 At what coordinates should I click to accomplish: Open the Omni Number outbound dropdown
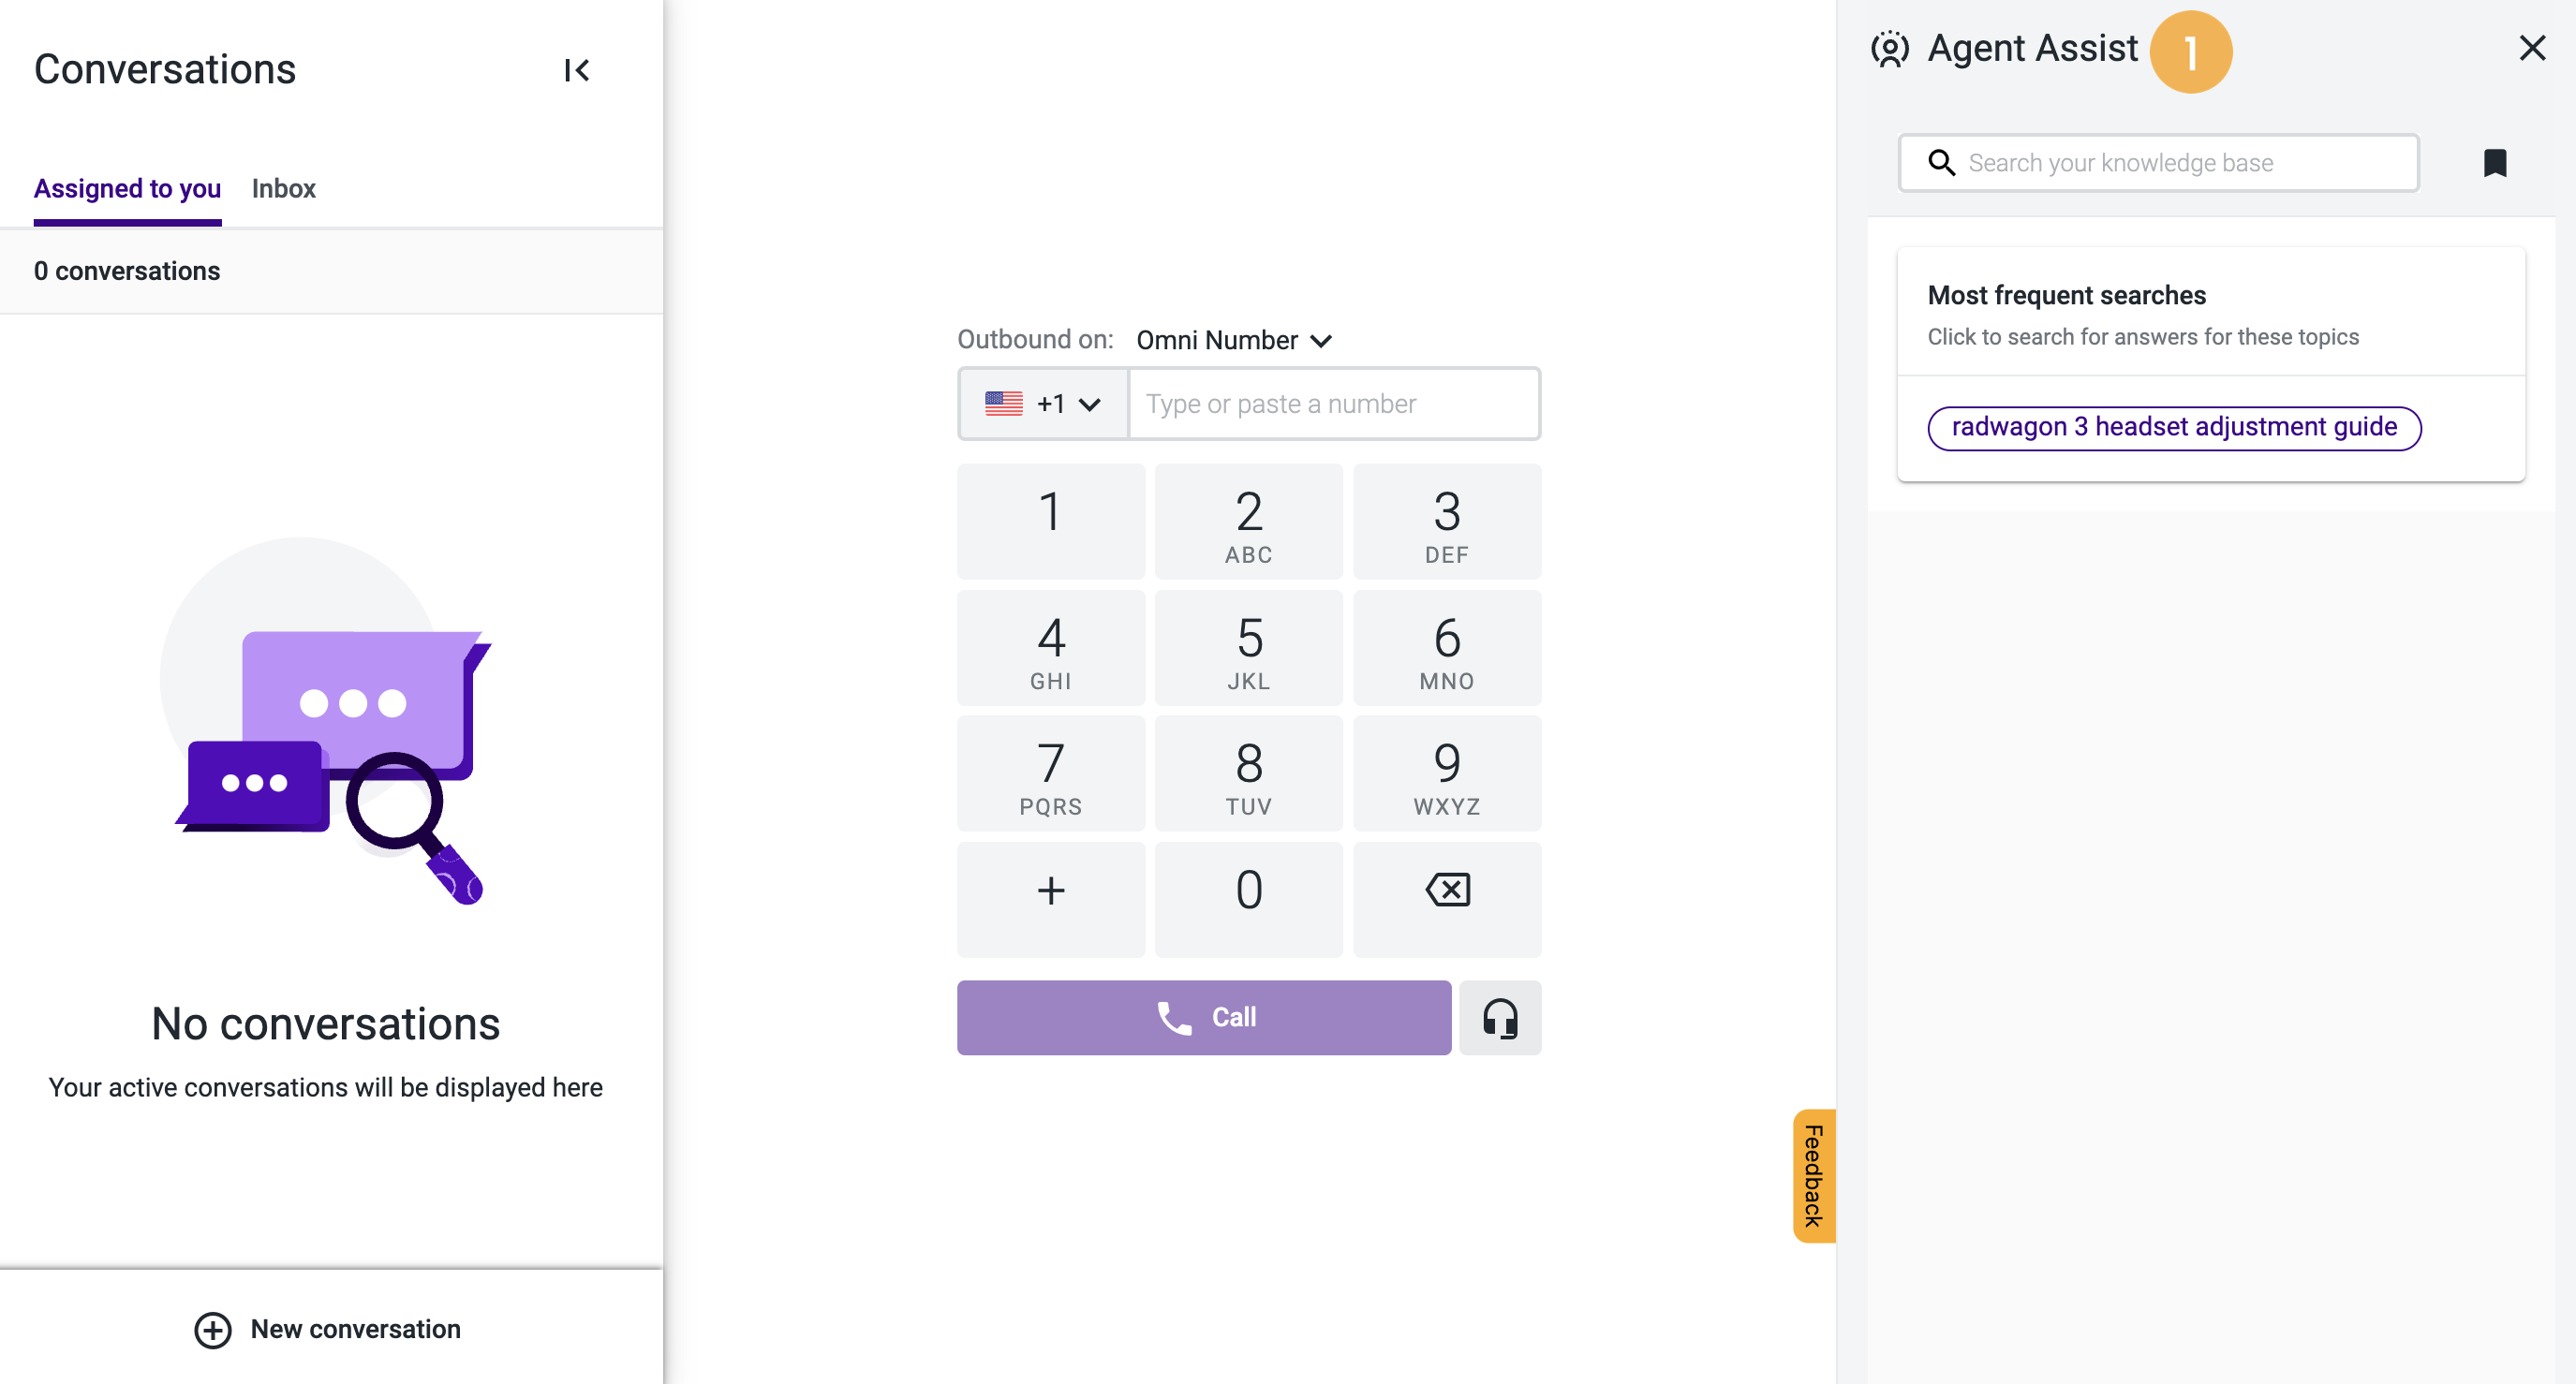coord(1232,340)
